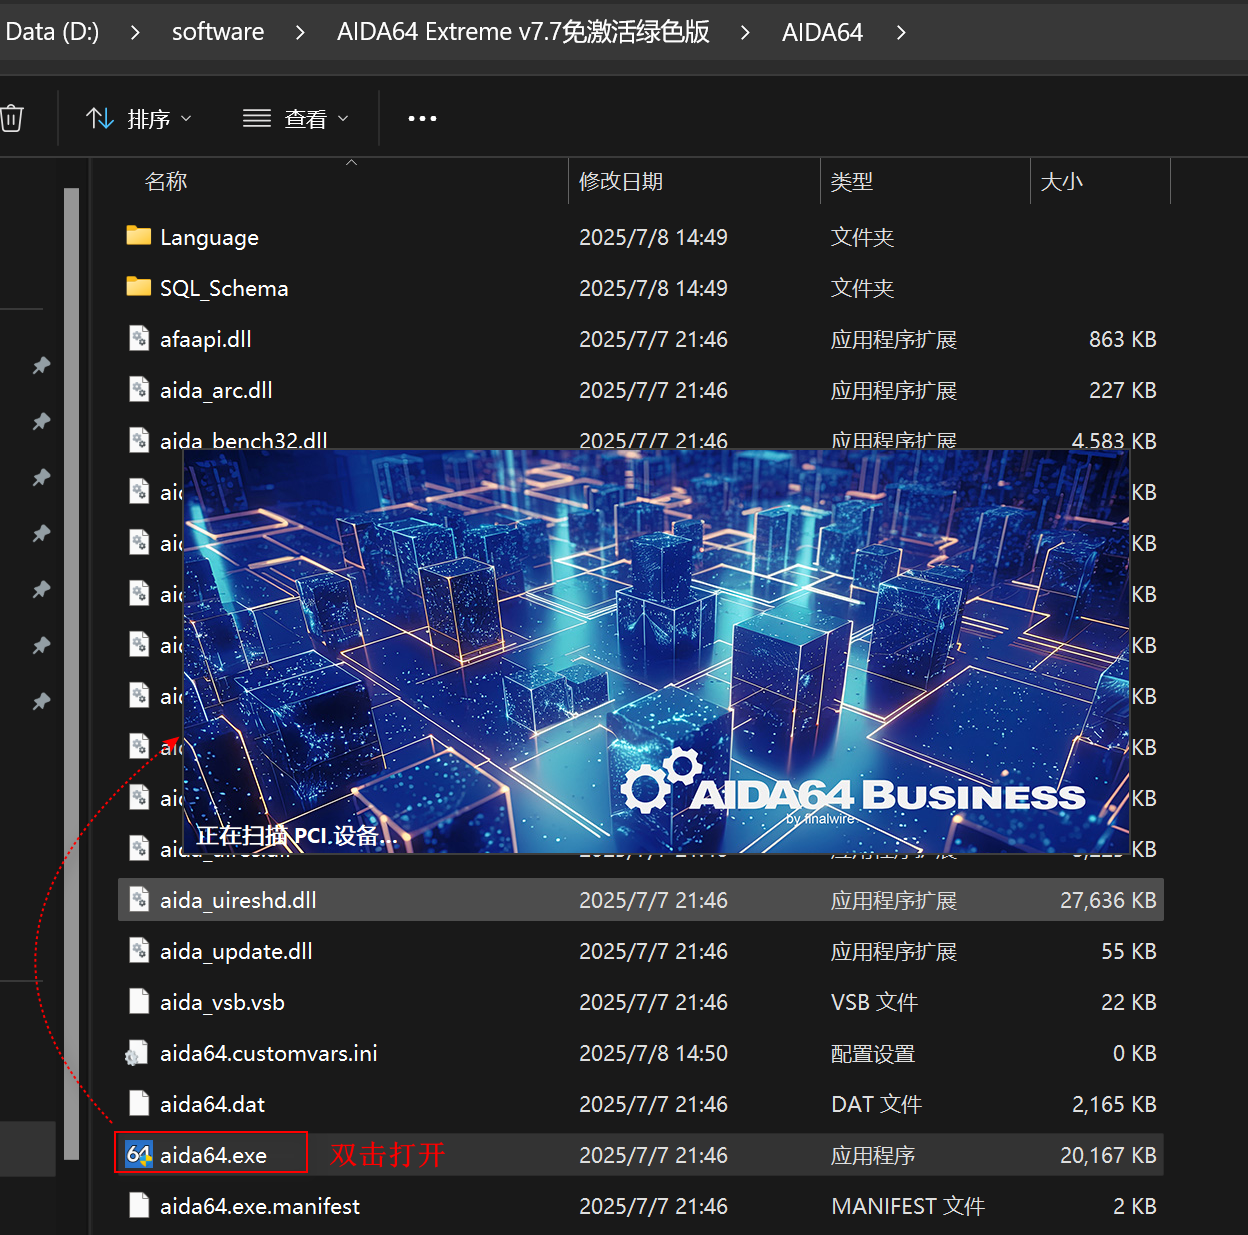Select the aida_uireshd.dll file icon
This screenshot has width=1248, height=1235.
tap(139, 899)
